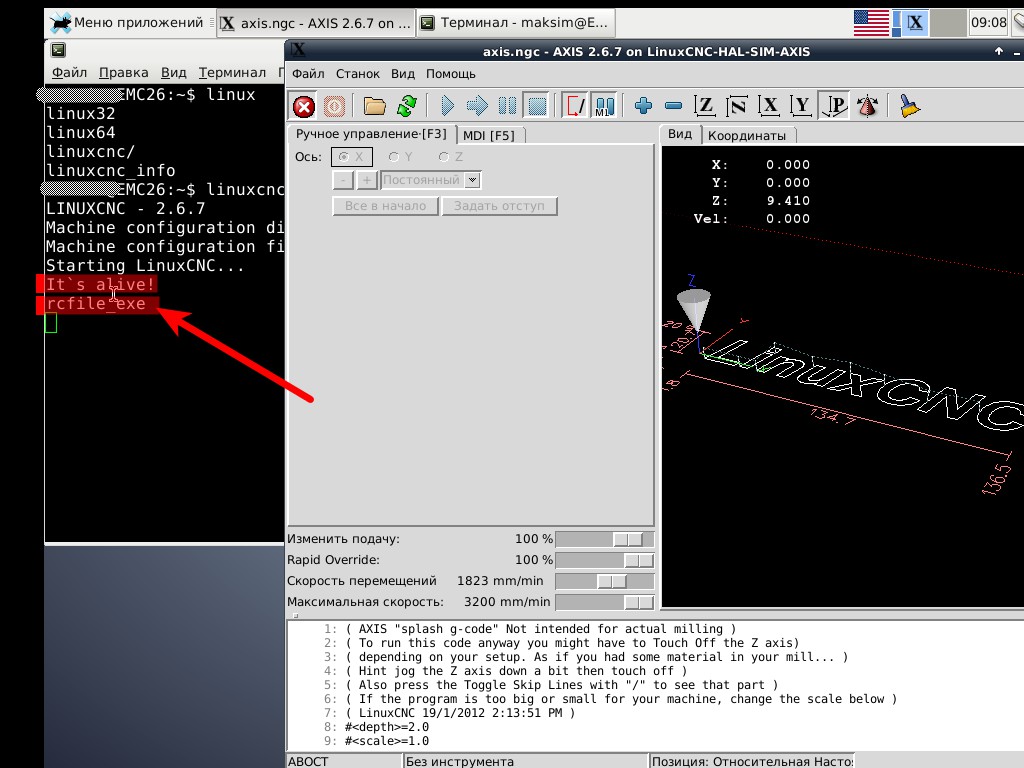Screen dimensions: 1024x768
Task: Clear the live plot with the broom icon
Action: click(909, 106)
